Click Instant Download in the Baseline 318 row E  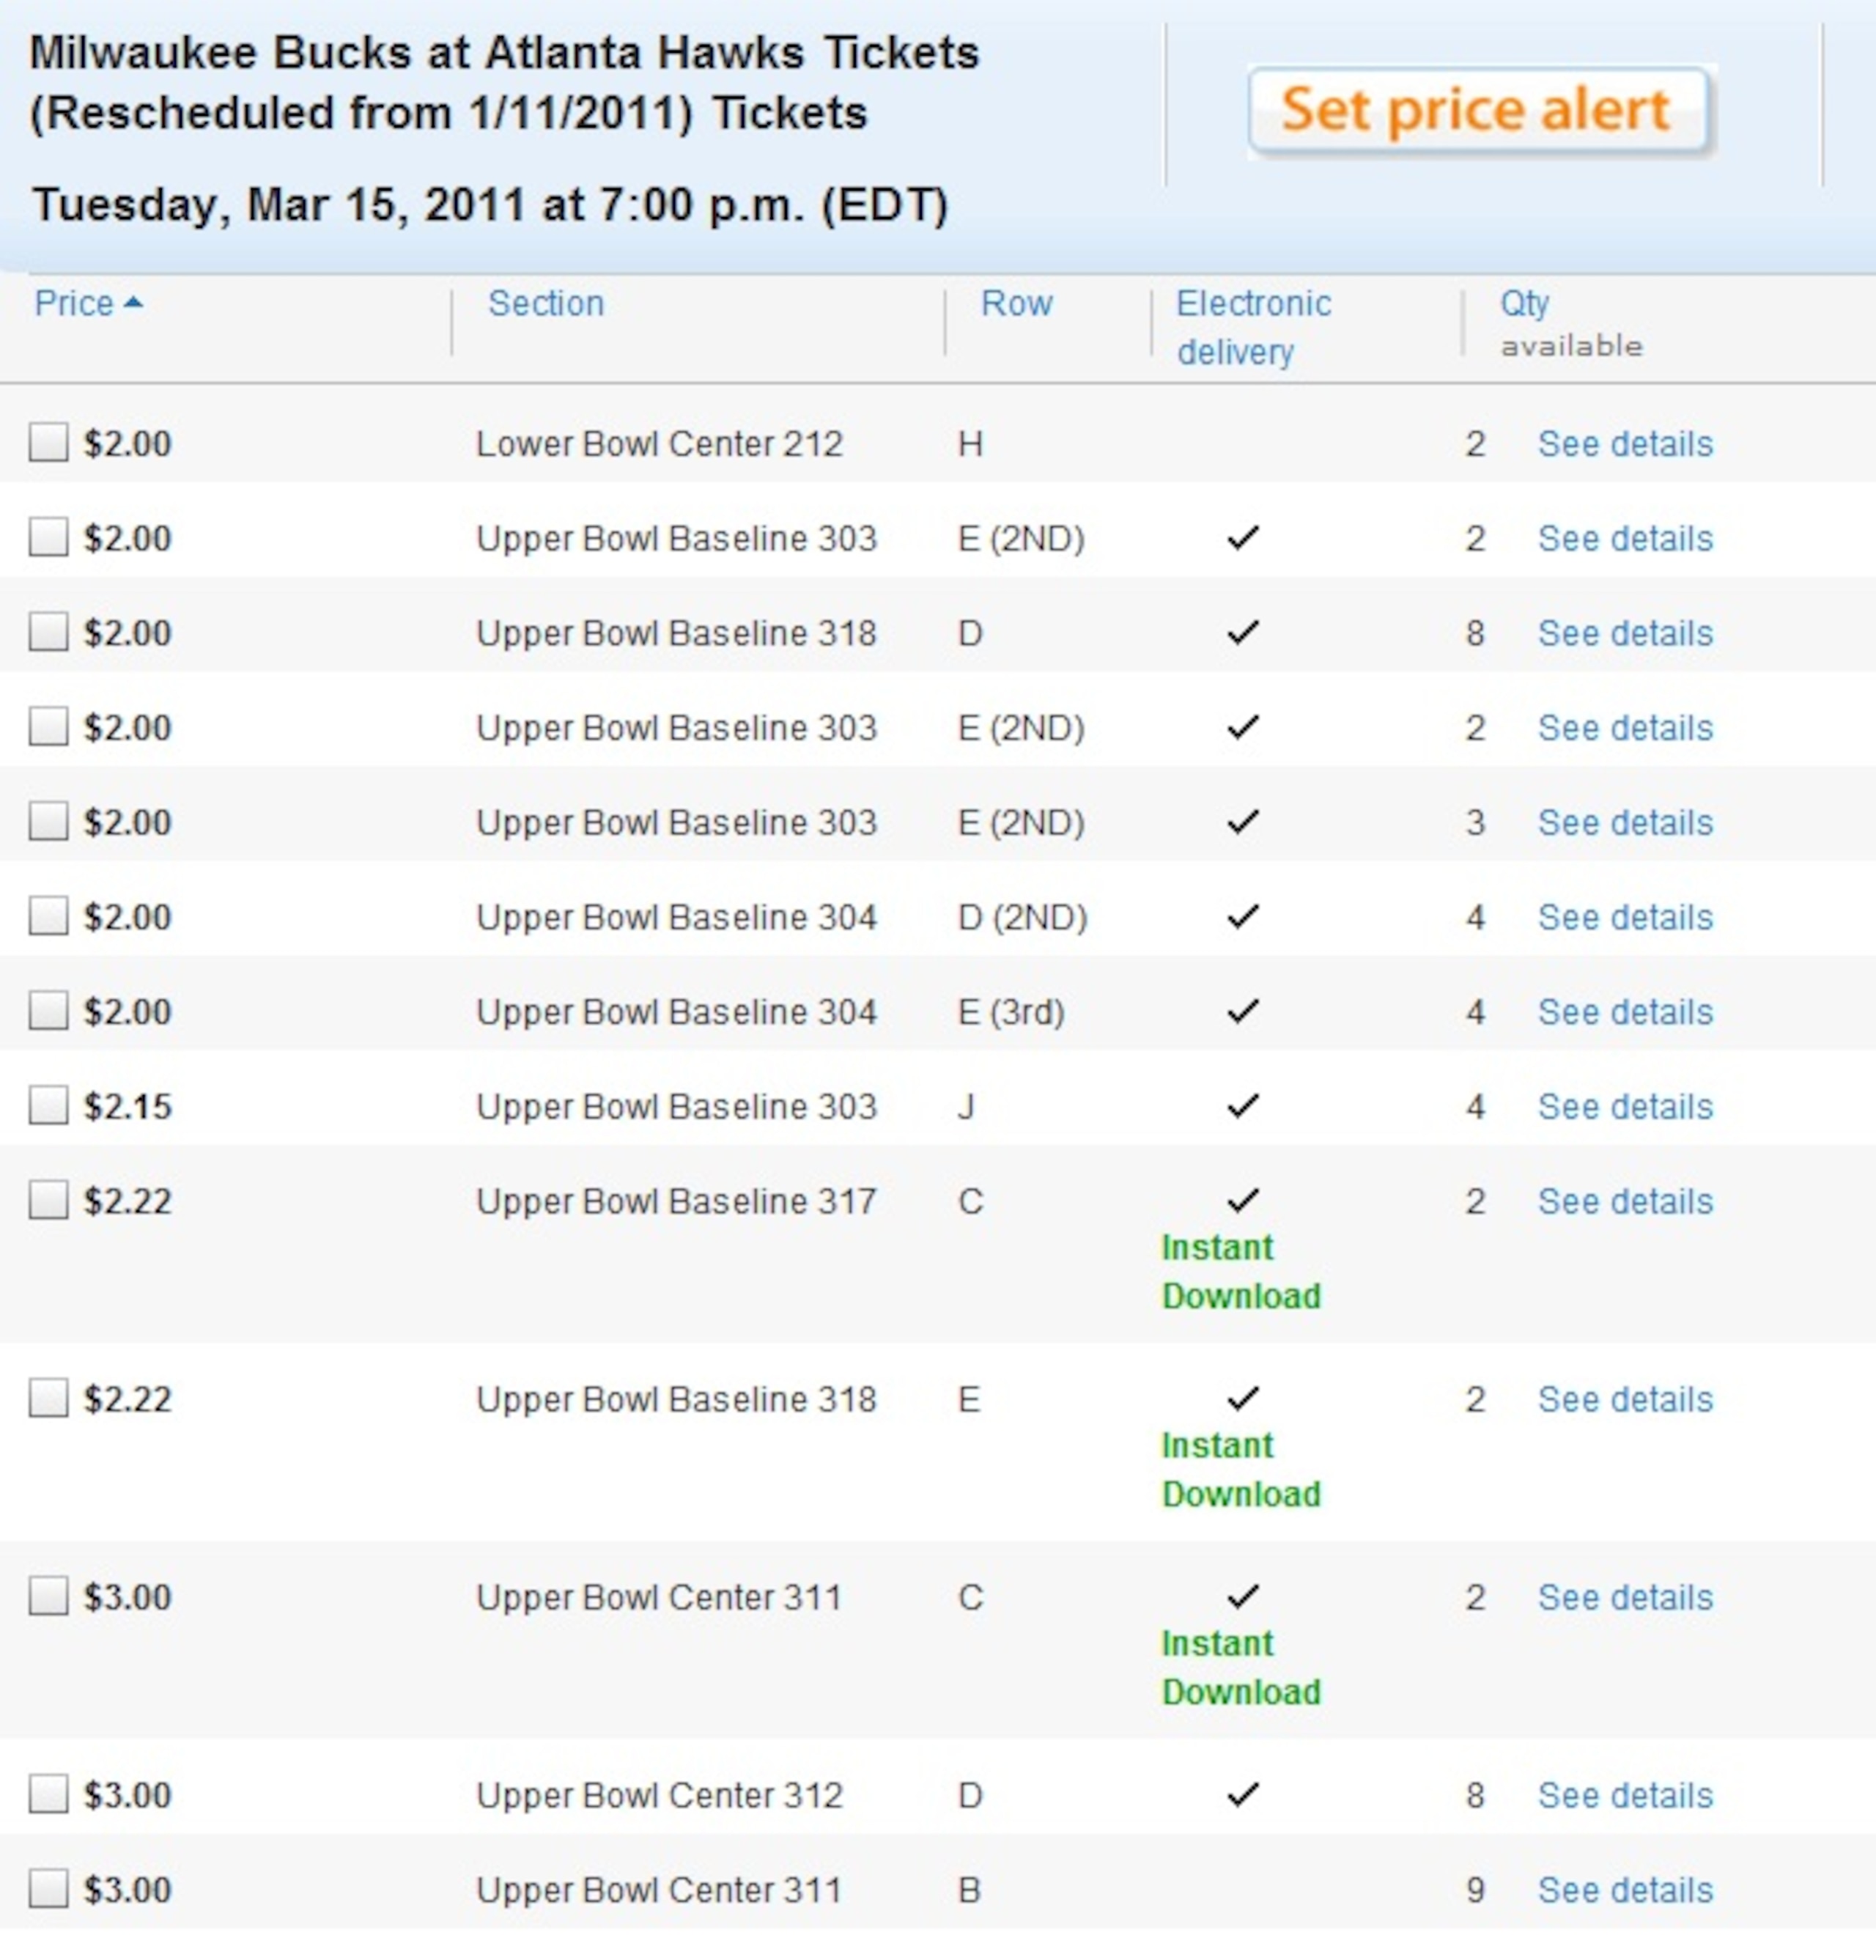click(1241, 1470)
